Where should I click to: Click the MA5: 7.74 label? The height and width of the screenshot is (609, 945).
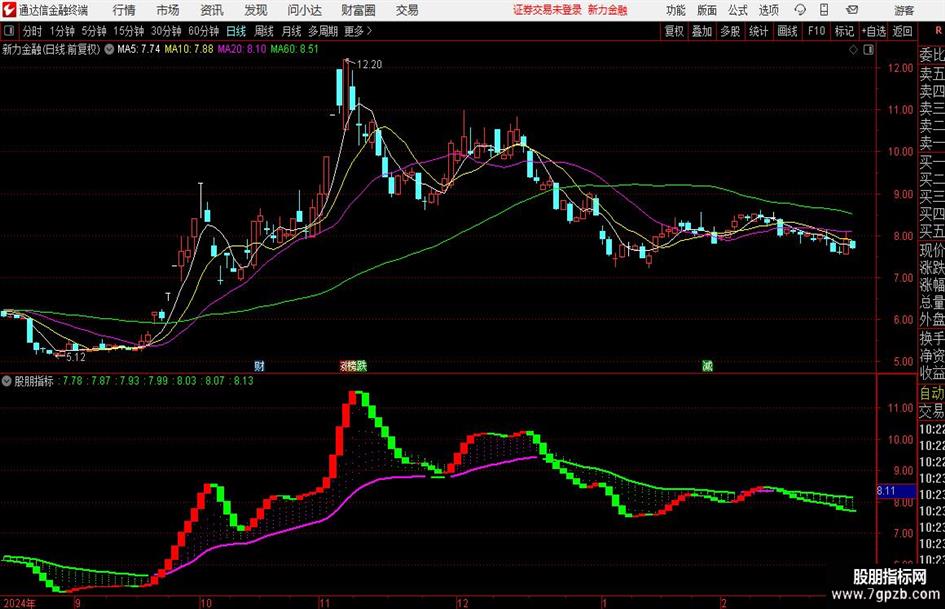coord(139,49)
